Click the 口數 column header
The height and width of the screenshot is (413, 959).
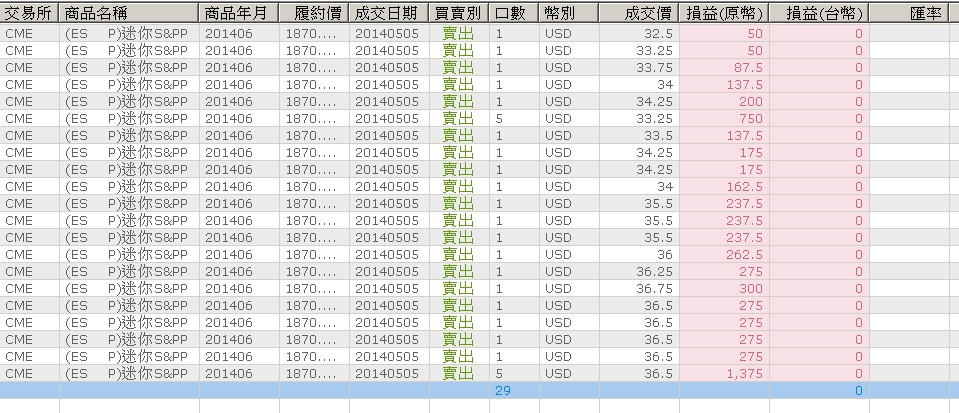click(x=514, y=13)
